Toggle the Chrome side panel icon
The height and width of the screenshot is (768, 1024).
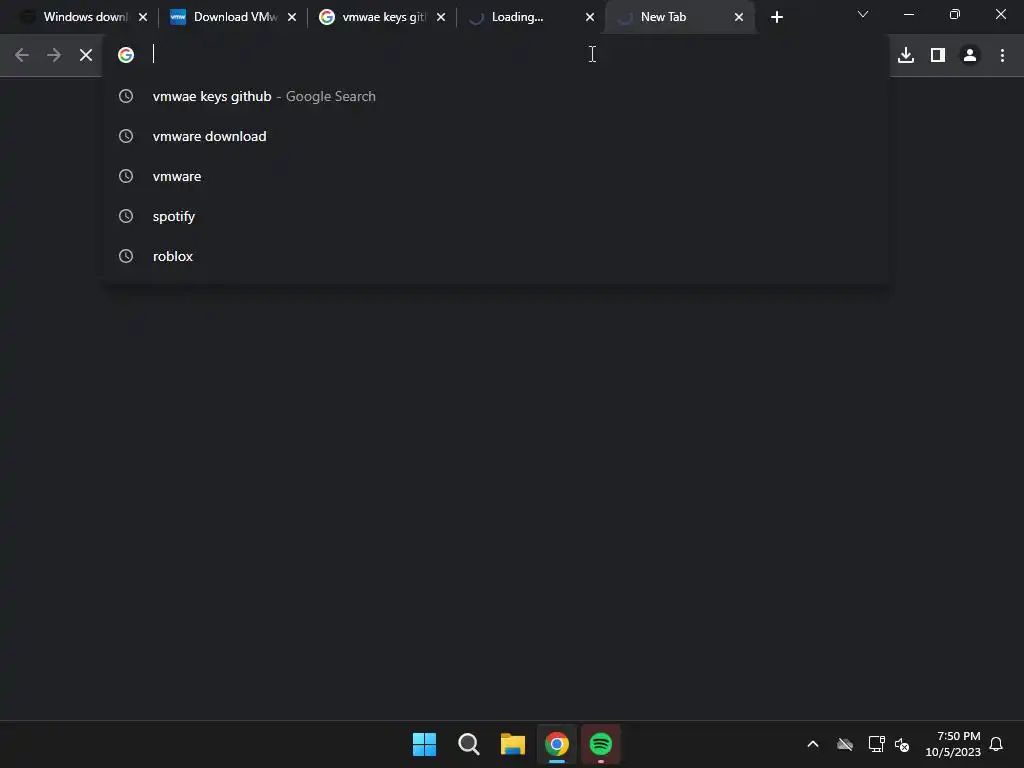pyautogui.click(x=938, y=55)
